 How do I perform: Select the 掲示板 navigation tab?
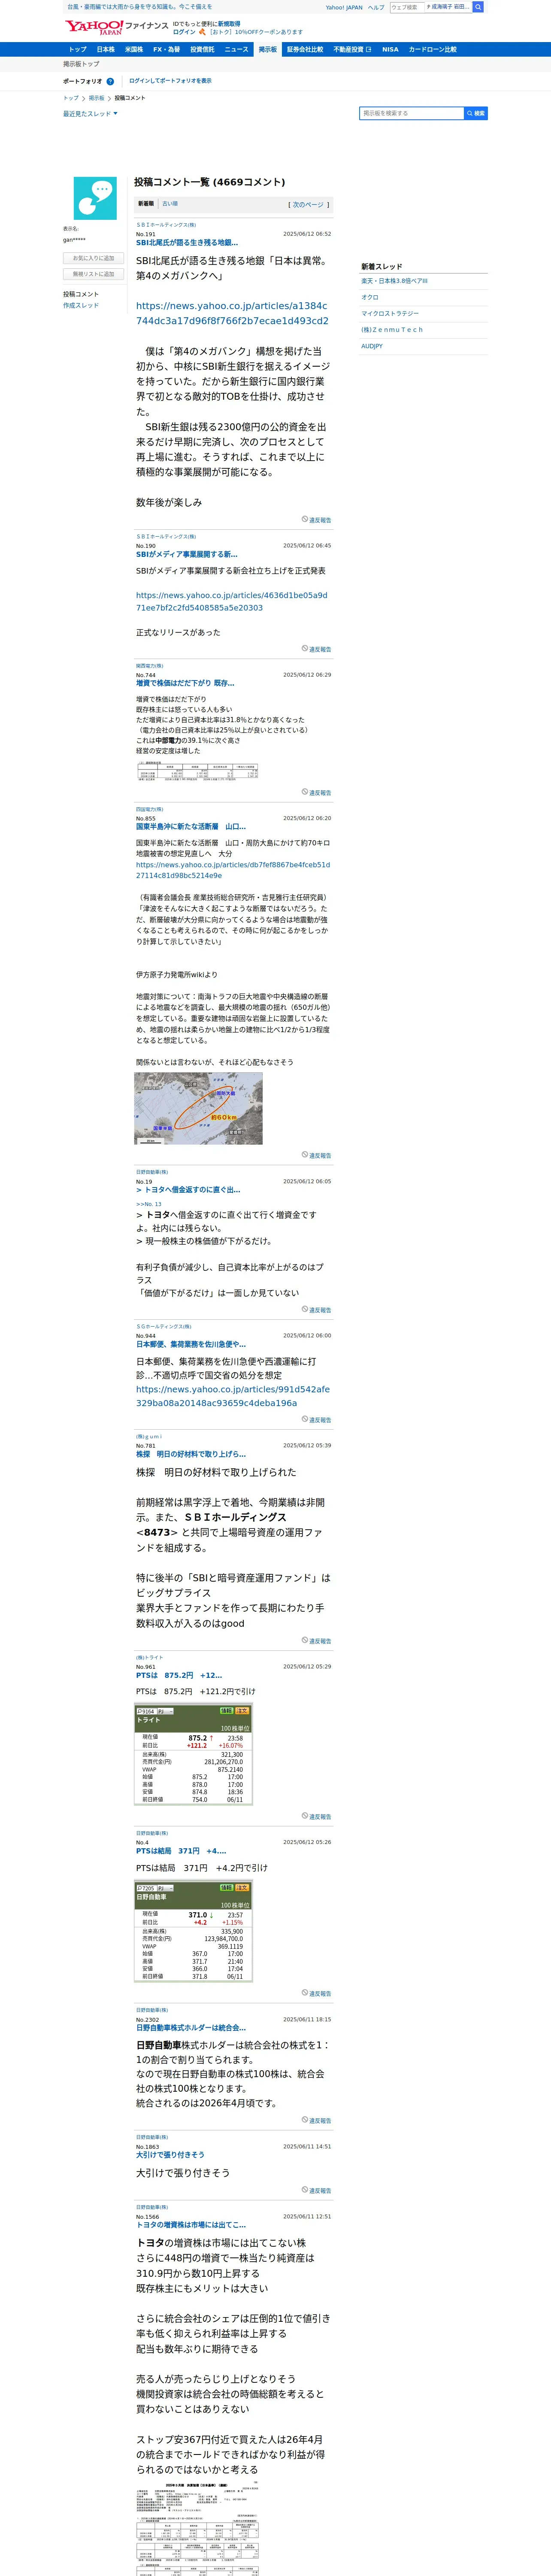tap(268, 49)
